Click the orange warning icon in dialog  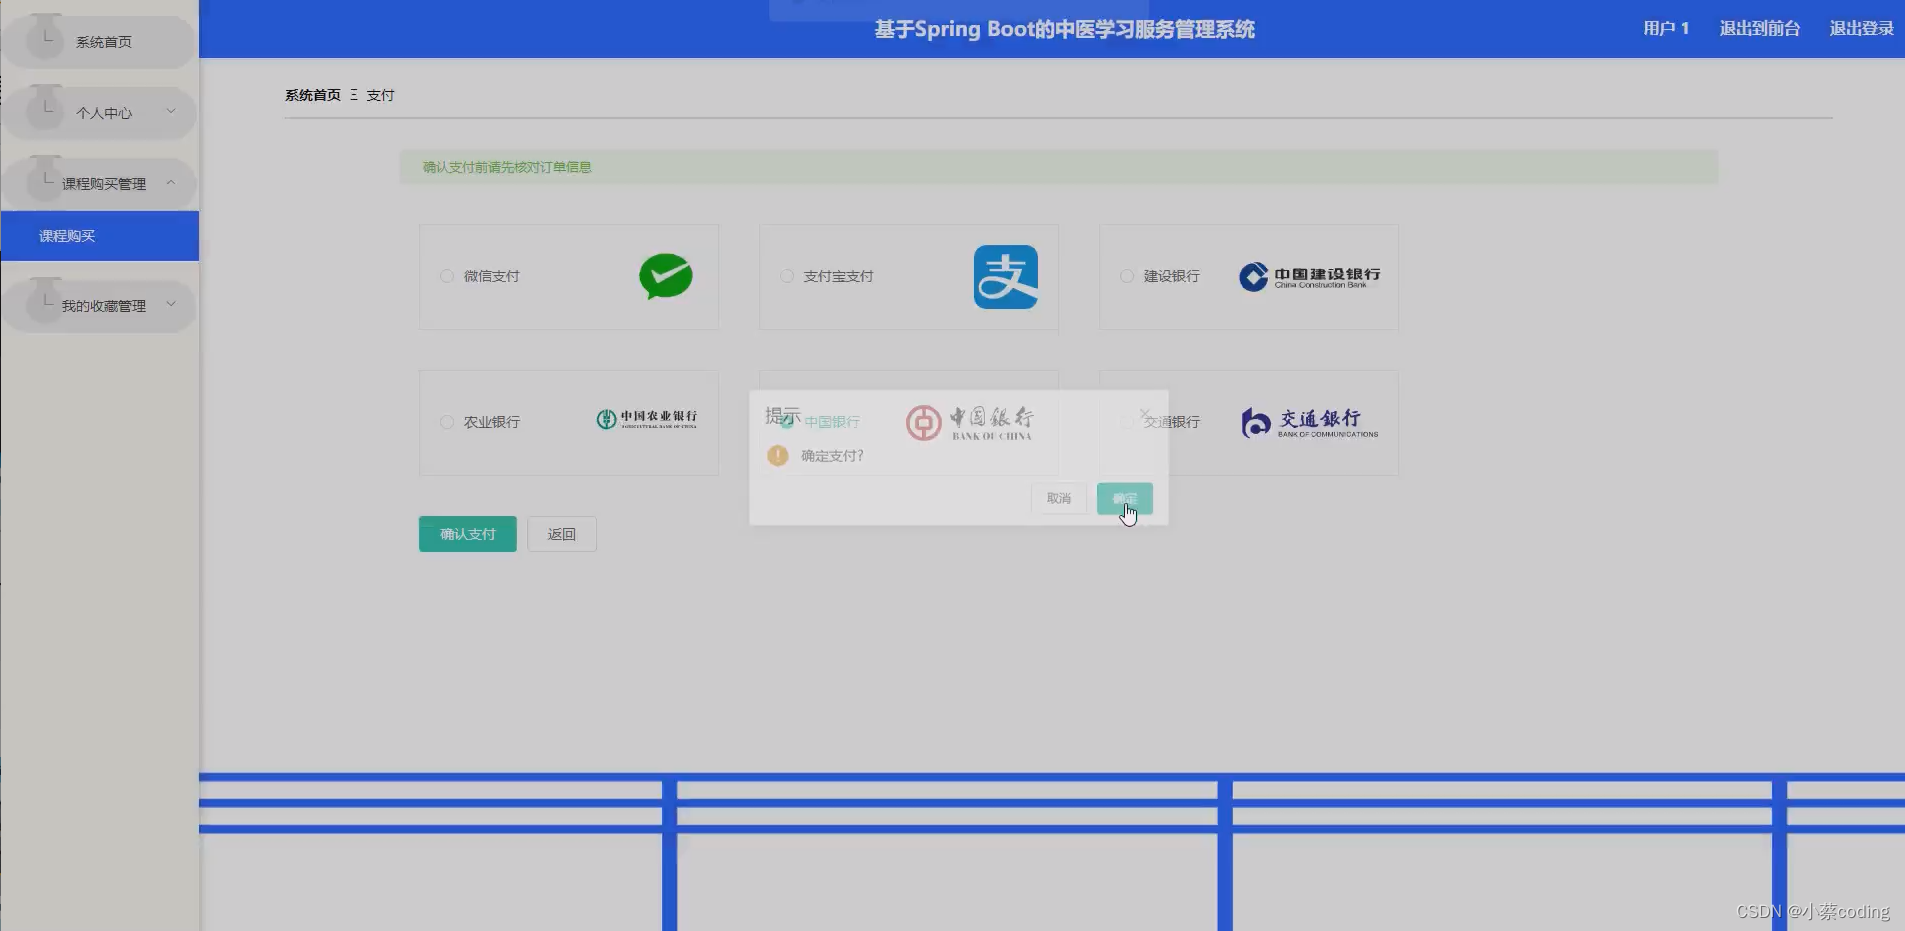pos(778,456)
